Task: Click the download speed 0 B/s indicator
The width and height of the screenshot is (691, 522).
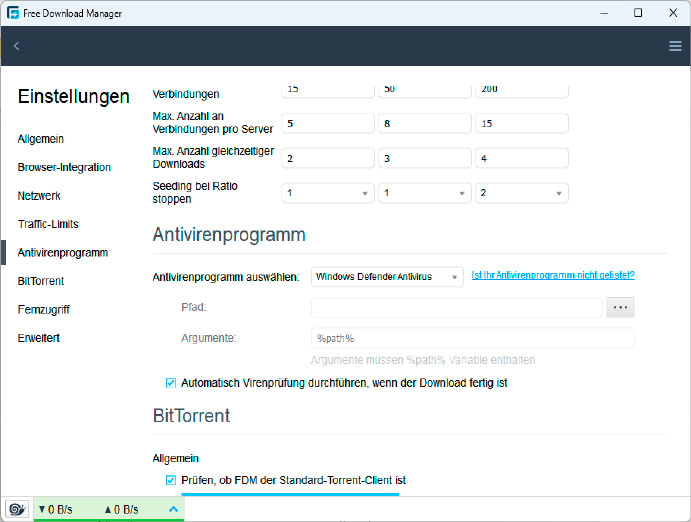Action: [56, 510]
